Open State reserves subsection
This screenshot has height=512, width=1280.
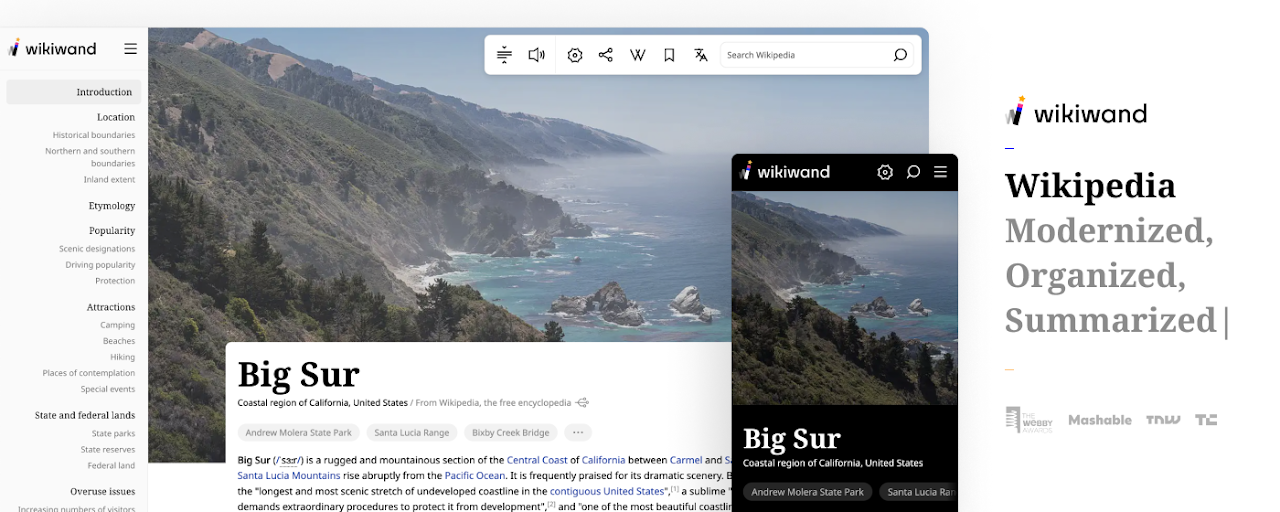click(108, 450)
